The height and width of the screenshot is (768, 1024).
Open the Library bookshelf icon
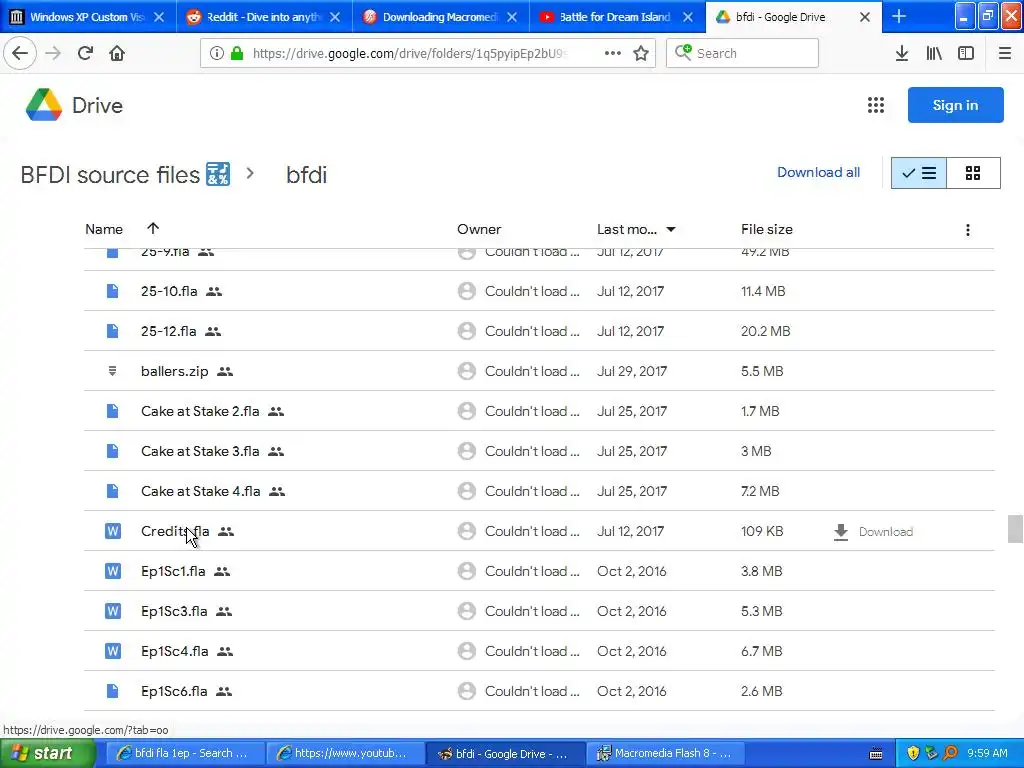[x=934, y=53]
